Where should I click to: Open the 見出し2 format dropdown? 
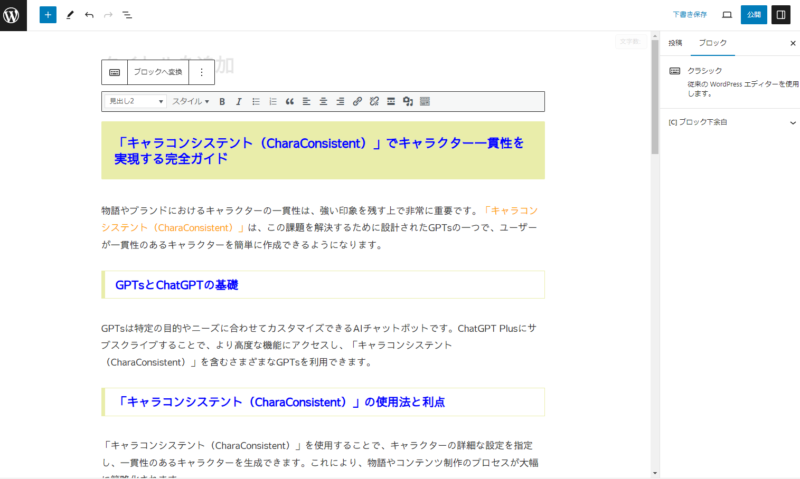pos(136,102)
